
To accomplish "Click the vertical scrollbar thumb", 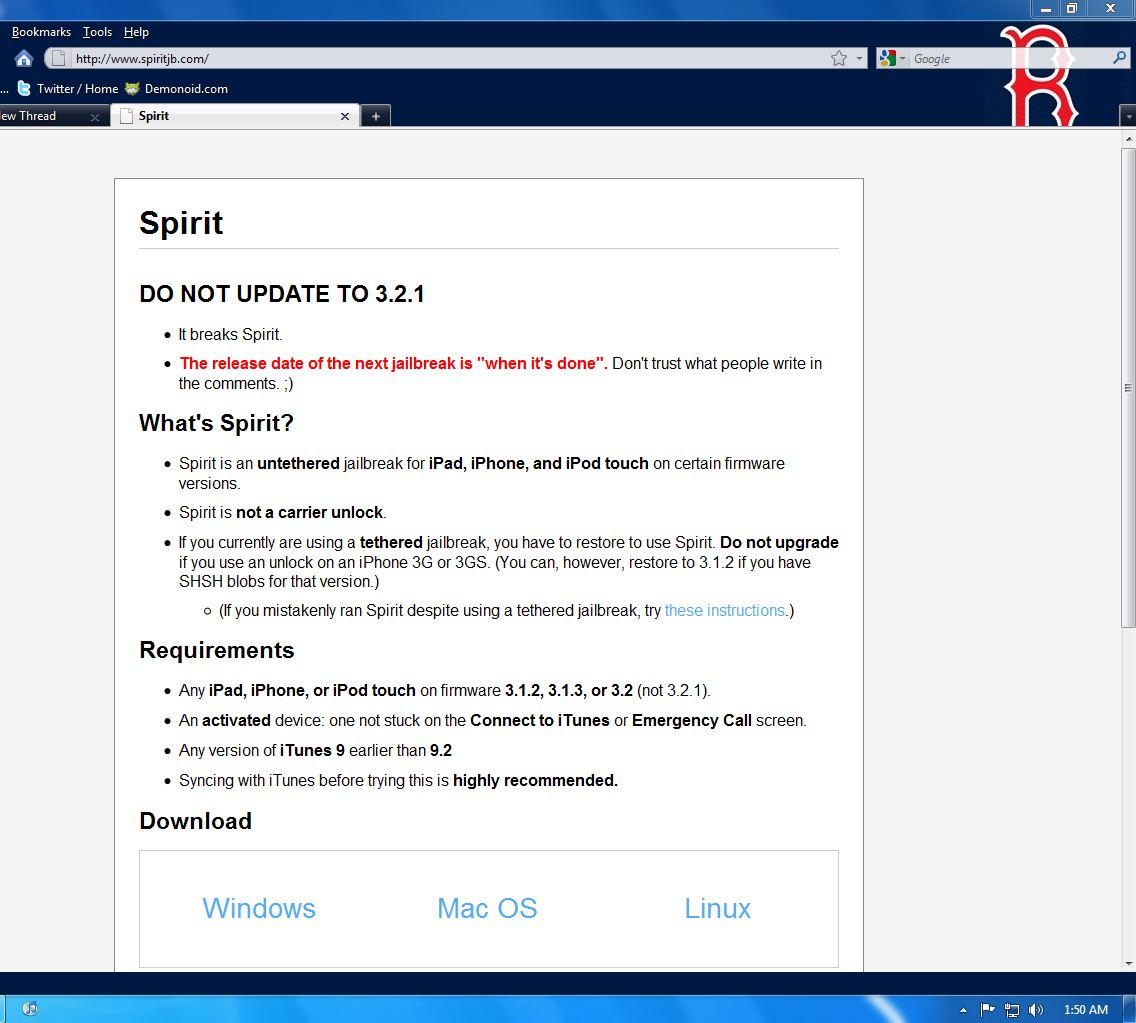I will (1128, 388).
